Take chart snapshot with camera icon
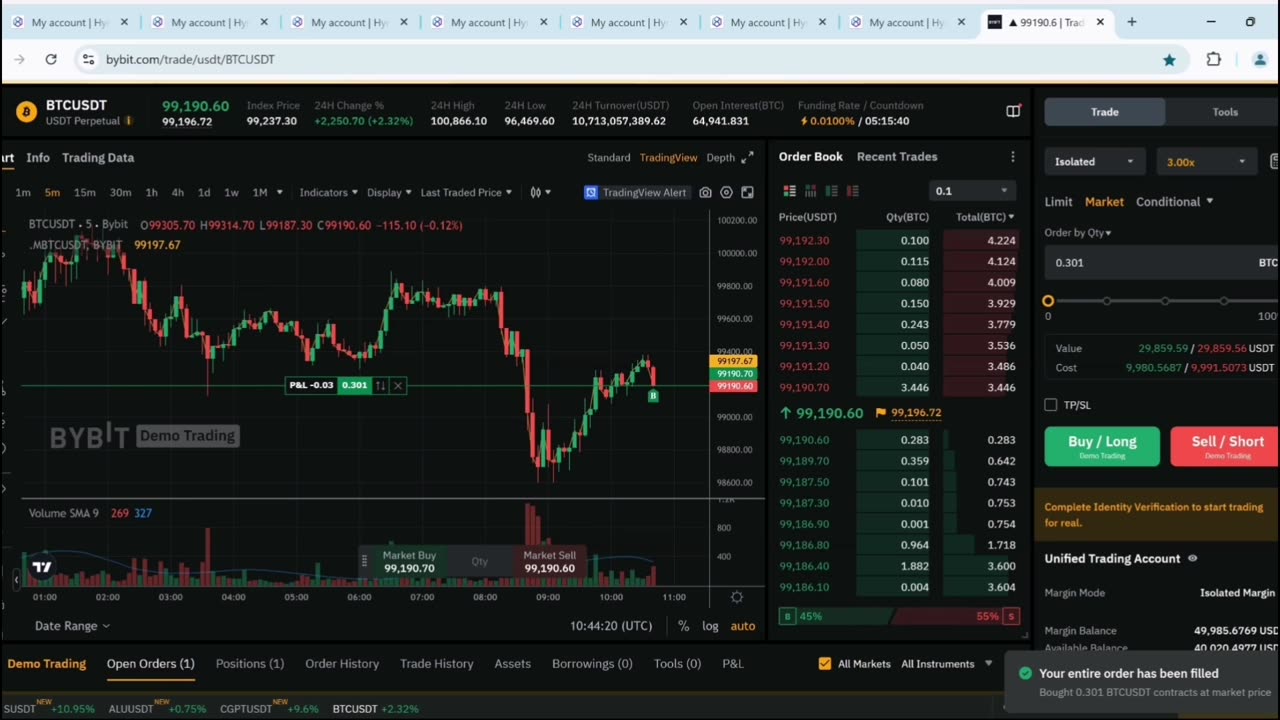This screenshot has height=720, width=1280. [x=706, y=192]
